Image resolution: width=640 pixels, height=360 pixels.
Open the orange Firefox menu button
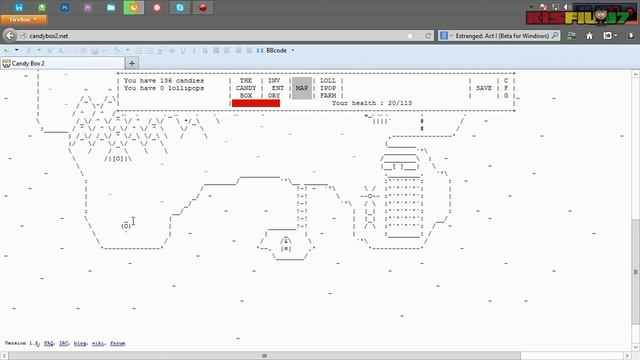click(x=23, y=19)
